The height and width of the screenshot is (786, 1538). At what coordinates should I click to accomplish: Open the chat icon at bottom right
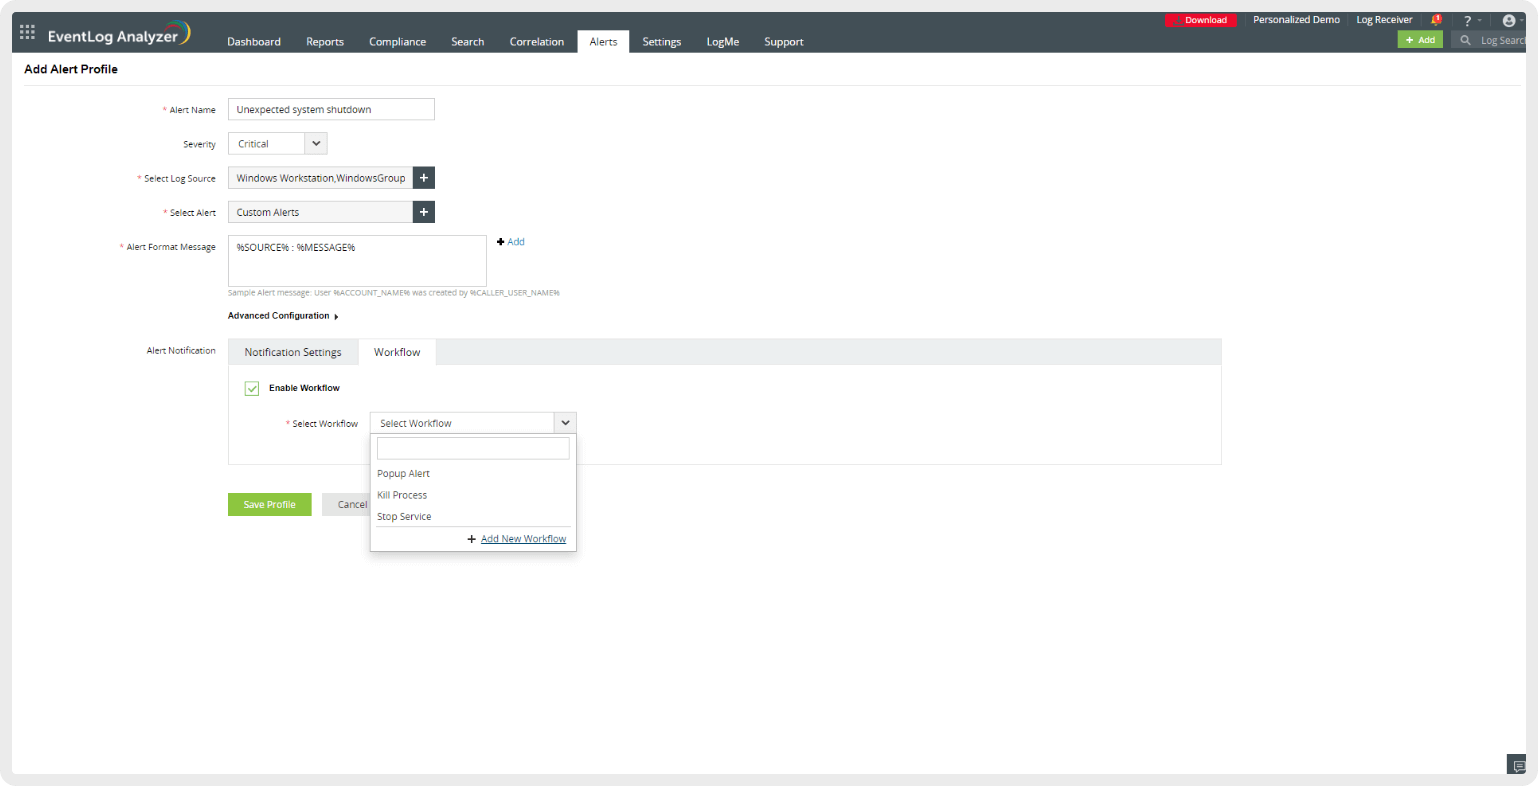click(x=1518, y=765)
